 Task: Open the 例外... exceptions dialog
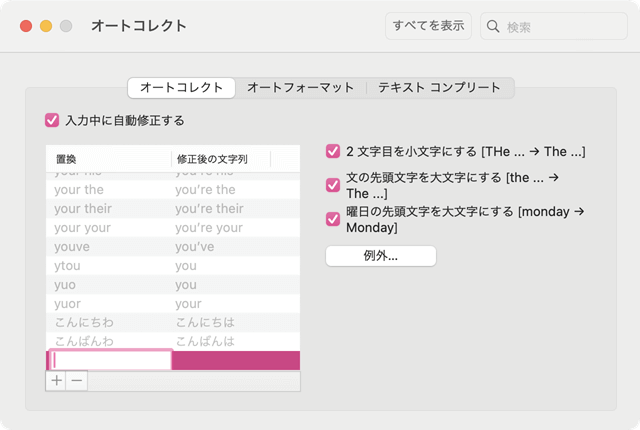click(381, 256)
